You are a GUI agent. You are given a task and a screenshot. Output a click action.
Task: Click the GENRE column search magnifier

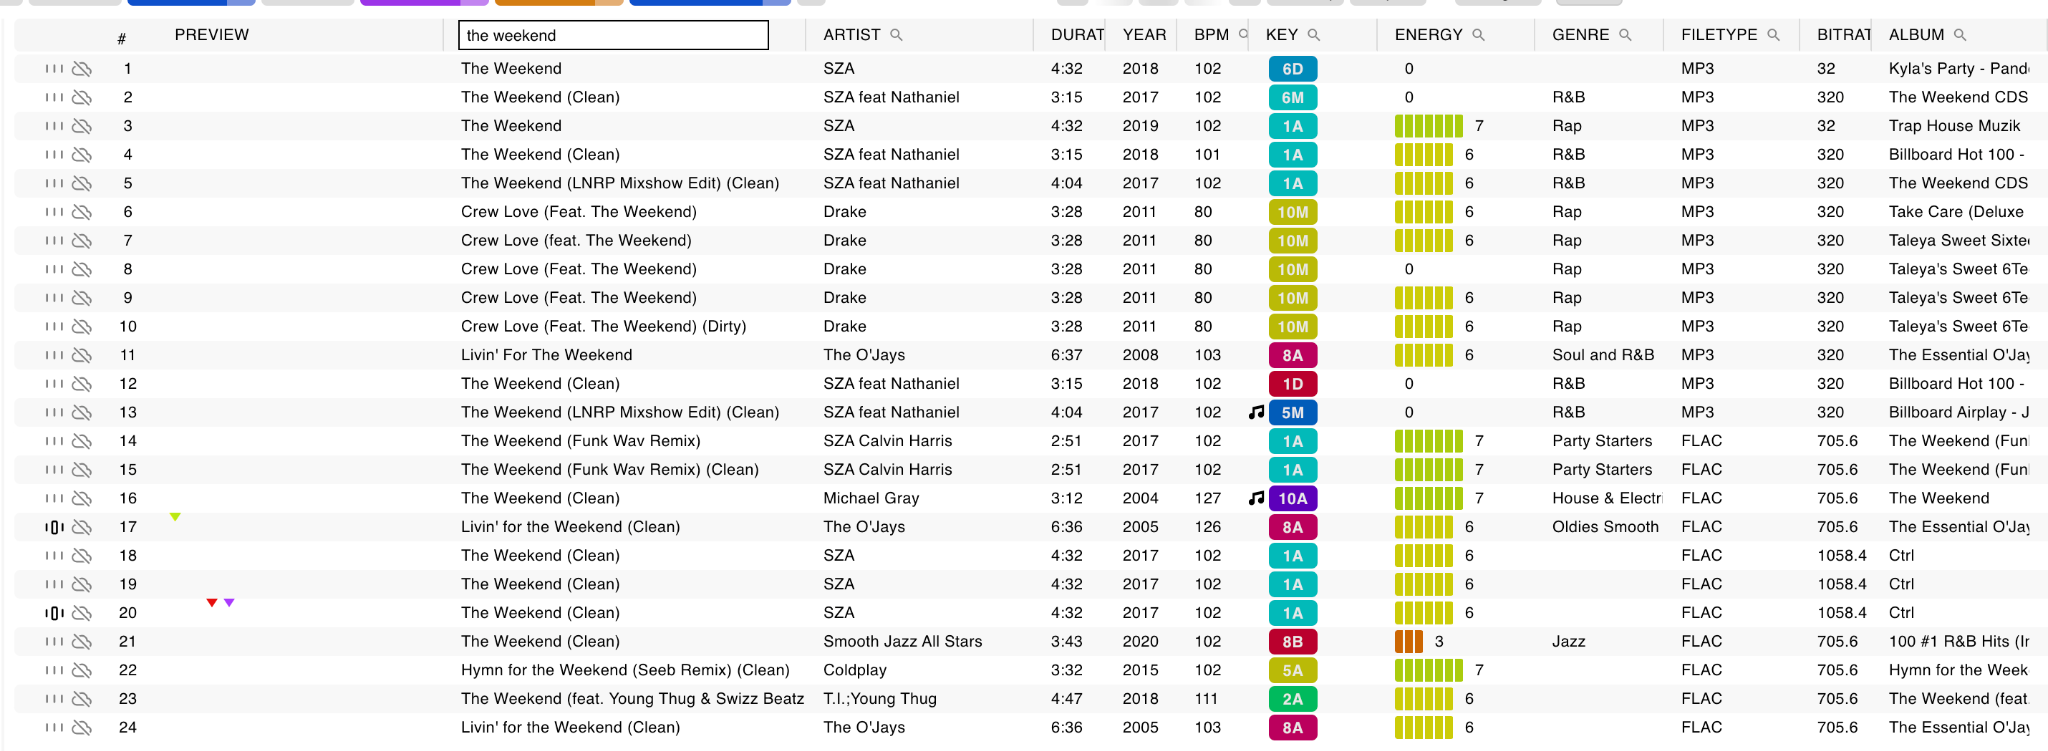(x=1625, y=35)
